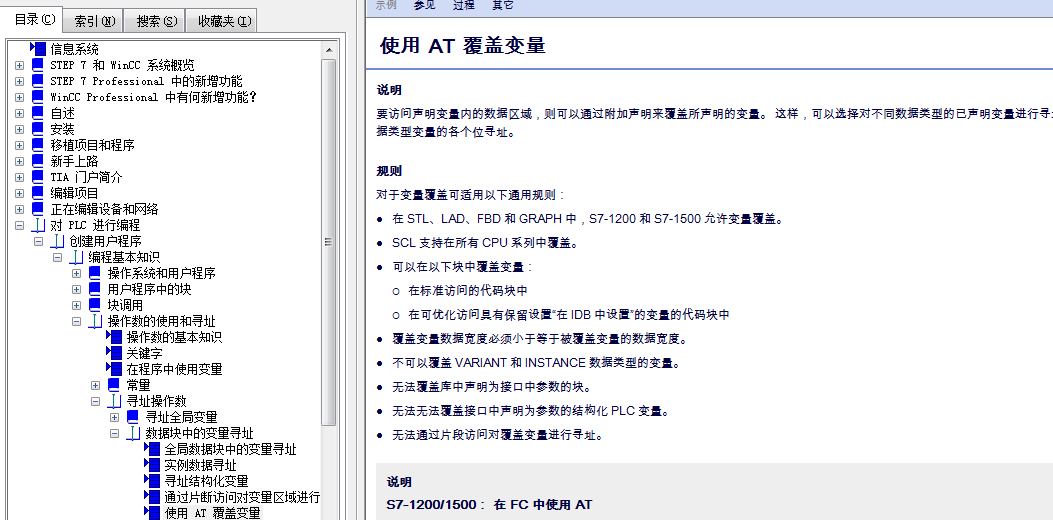Expand 操作系统和用户程序 node
The image size is (1053, 520).
77,273
